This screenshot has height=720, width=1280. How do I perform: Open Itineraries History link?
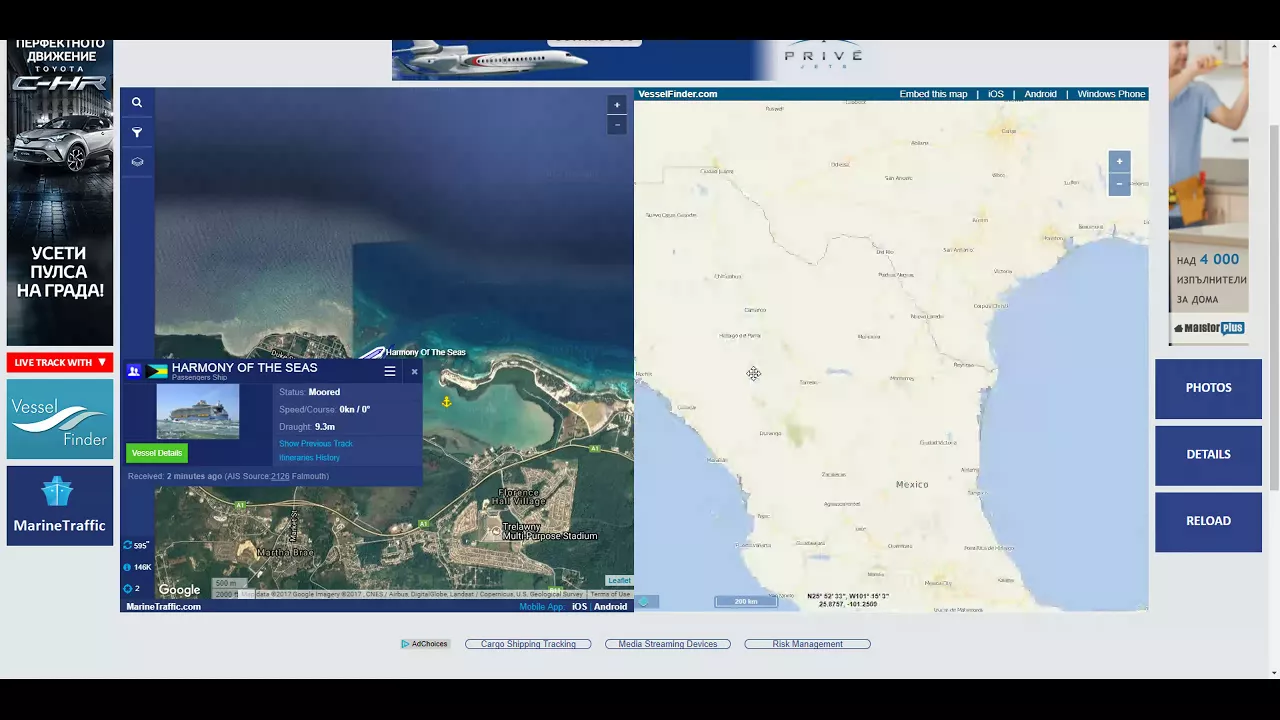pyautogui.click(x=309, y=457)
